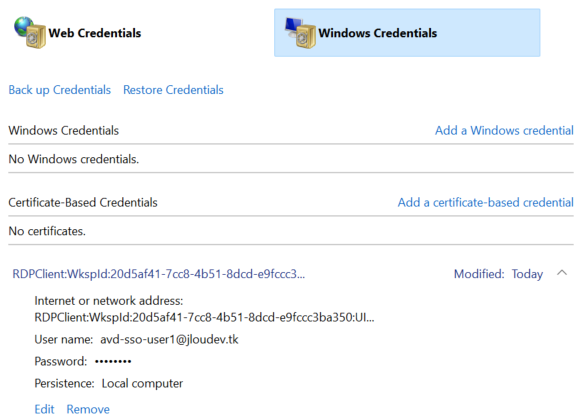Click the Windows Credentials section heading

point(64,130)
